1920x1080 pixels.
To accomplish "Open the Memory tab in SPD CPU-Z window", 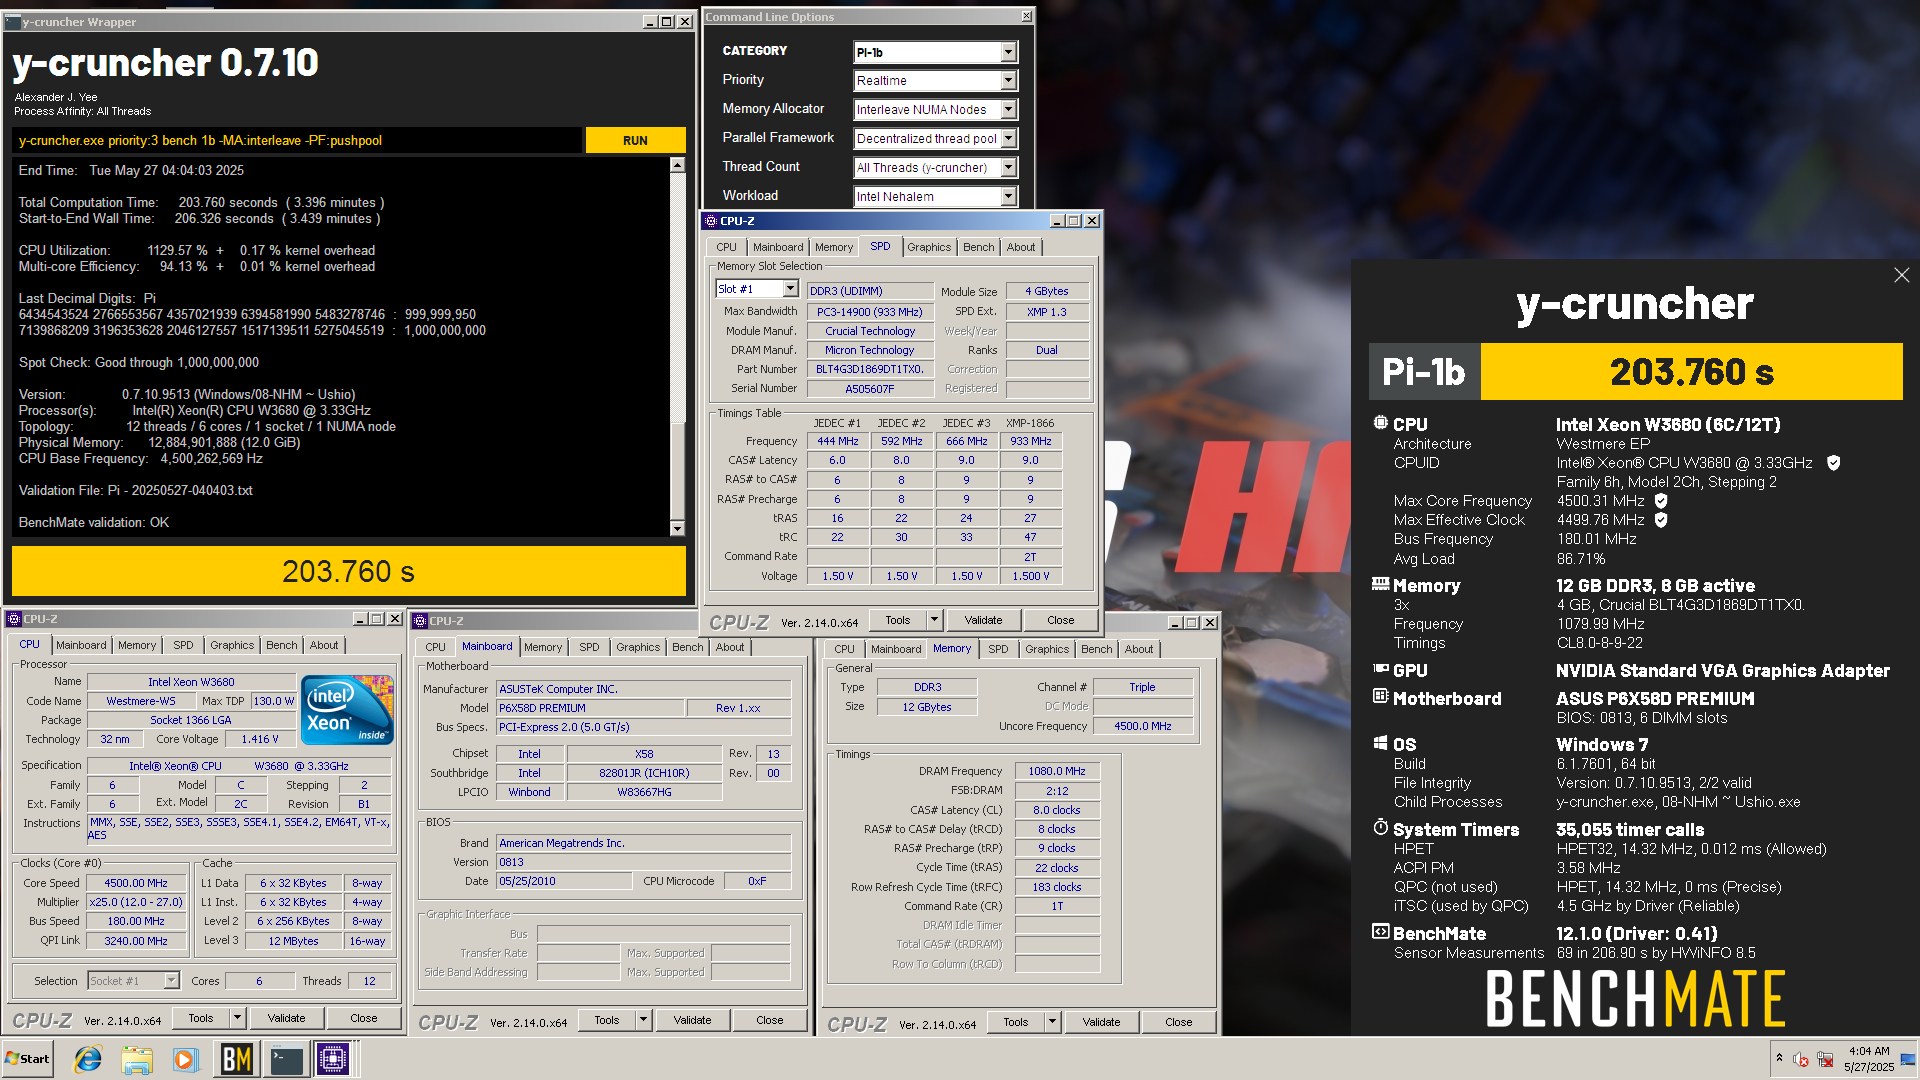I will [834, 247].
